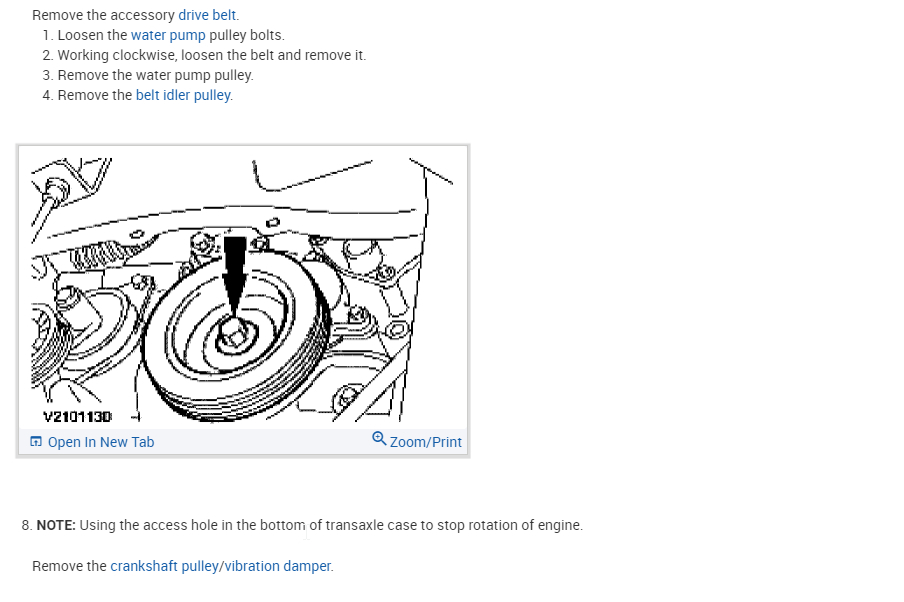Click the Open In New Tab text

coord(101,442)
